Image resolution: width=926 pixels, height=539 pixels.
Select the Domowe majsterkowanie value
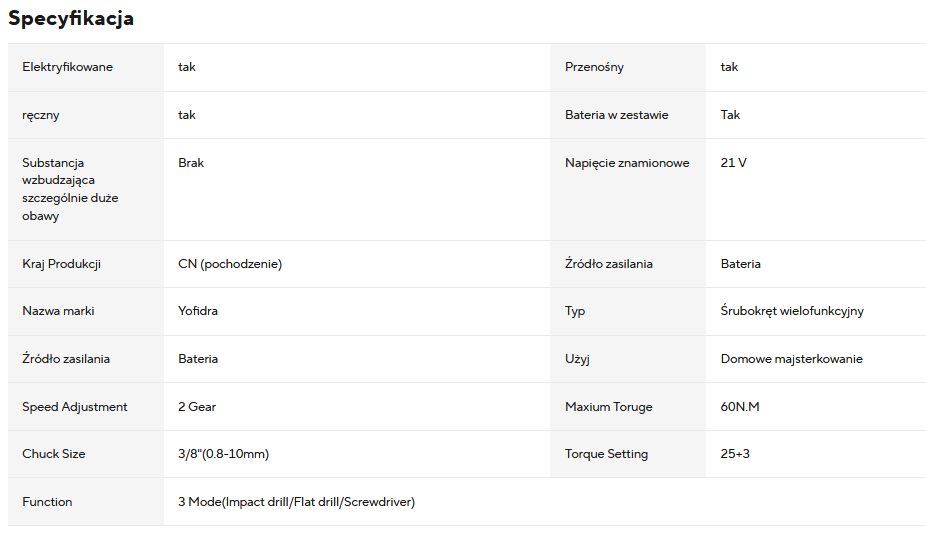[791, 359]
